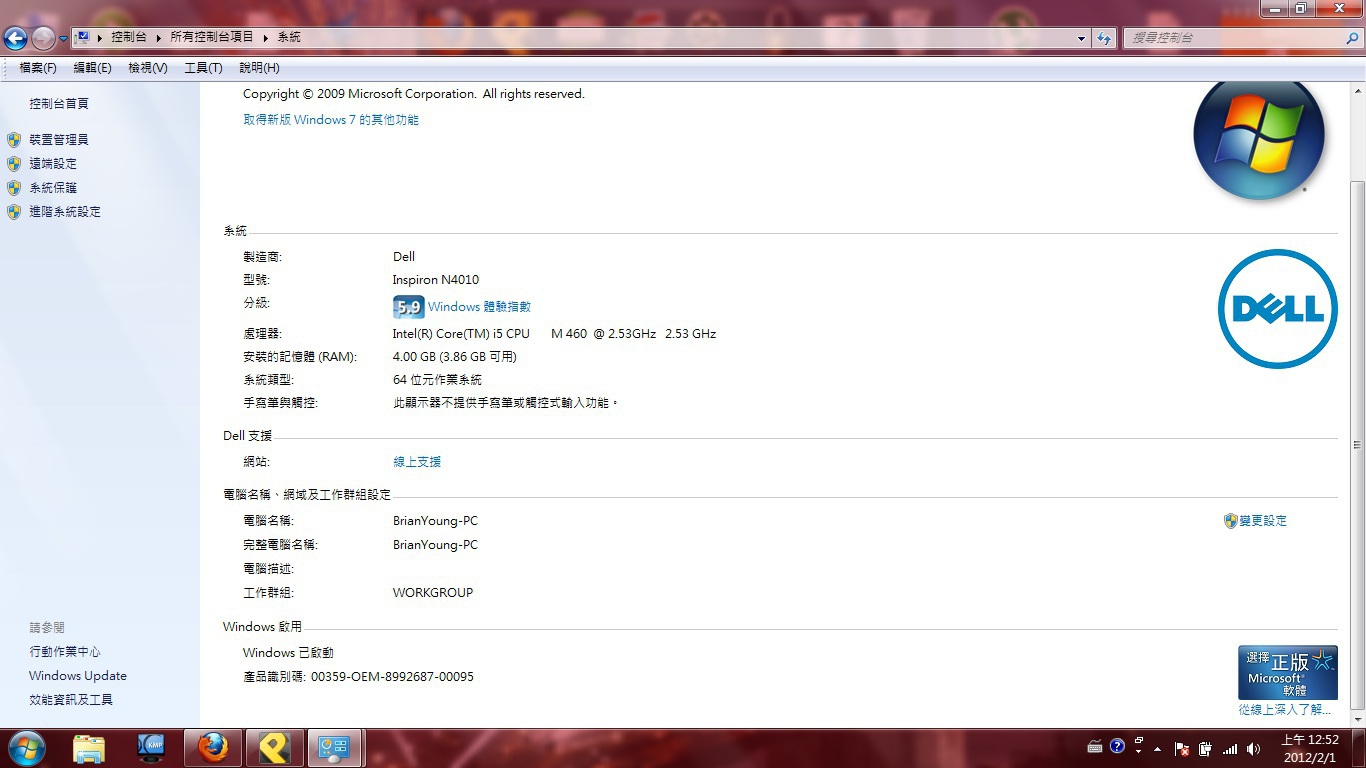
Task: Open recent pages dropdown beside forward arrow
Action: pos(64,38)
